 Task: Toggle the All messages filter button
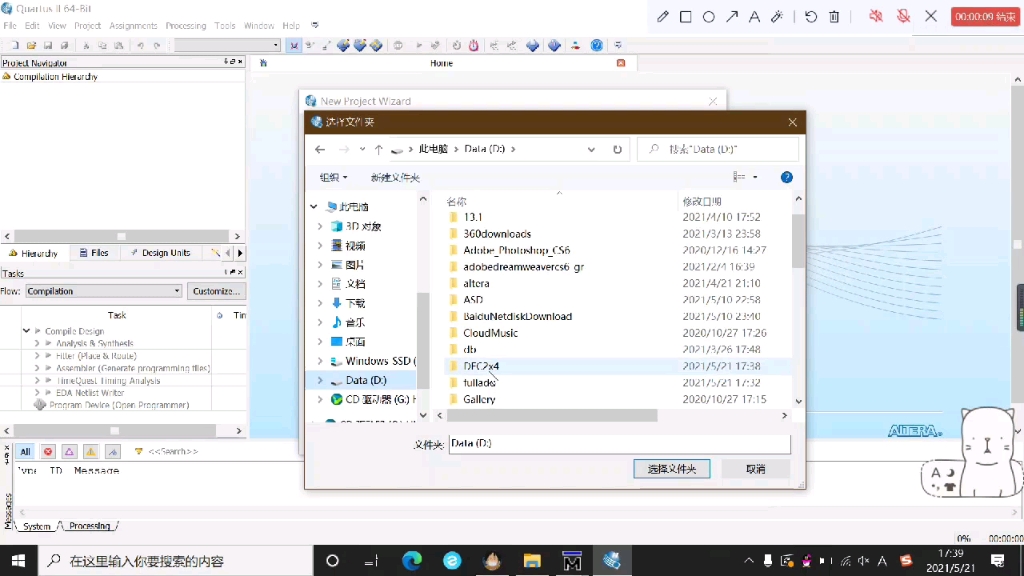(x=24, y=451)
